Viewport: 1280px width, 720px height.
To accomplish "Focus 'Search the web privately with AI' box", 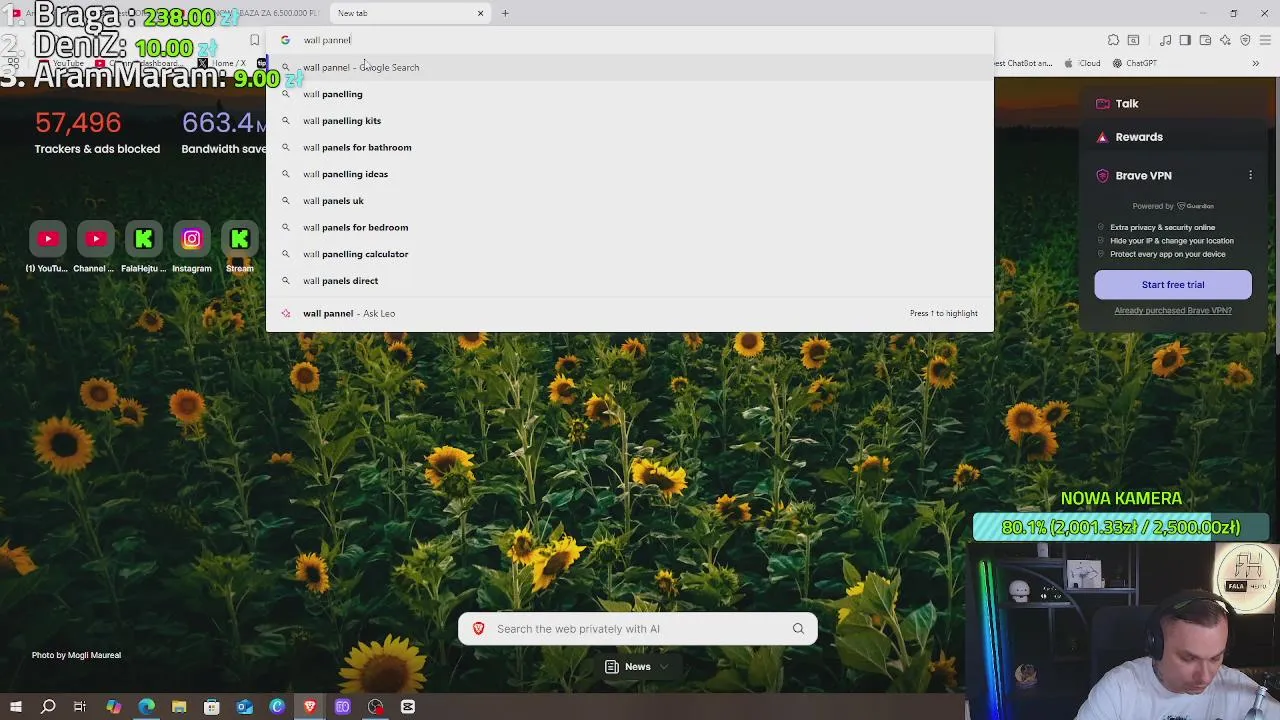I will [637, 629].
